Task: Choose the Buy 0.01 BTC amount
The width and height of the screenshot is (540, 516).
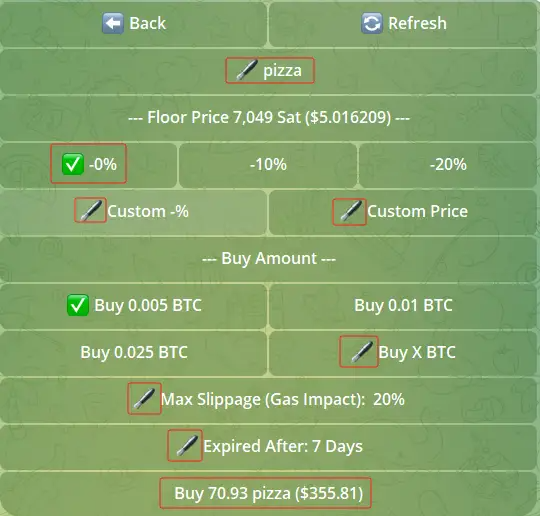Action: point(403,306)
